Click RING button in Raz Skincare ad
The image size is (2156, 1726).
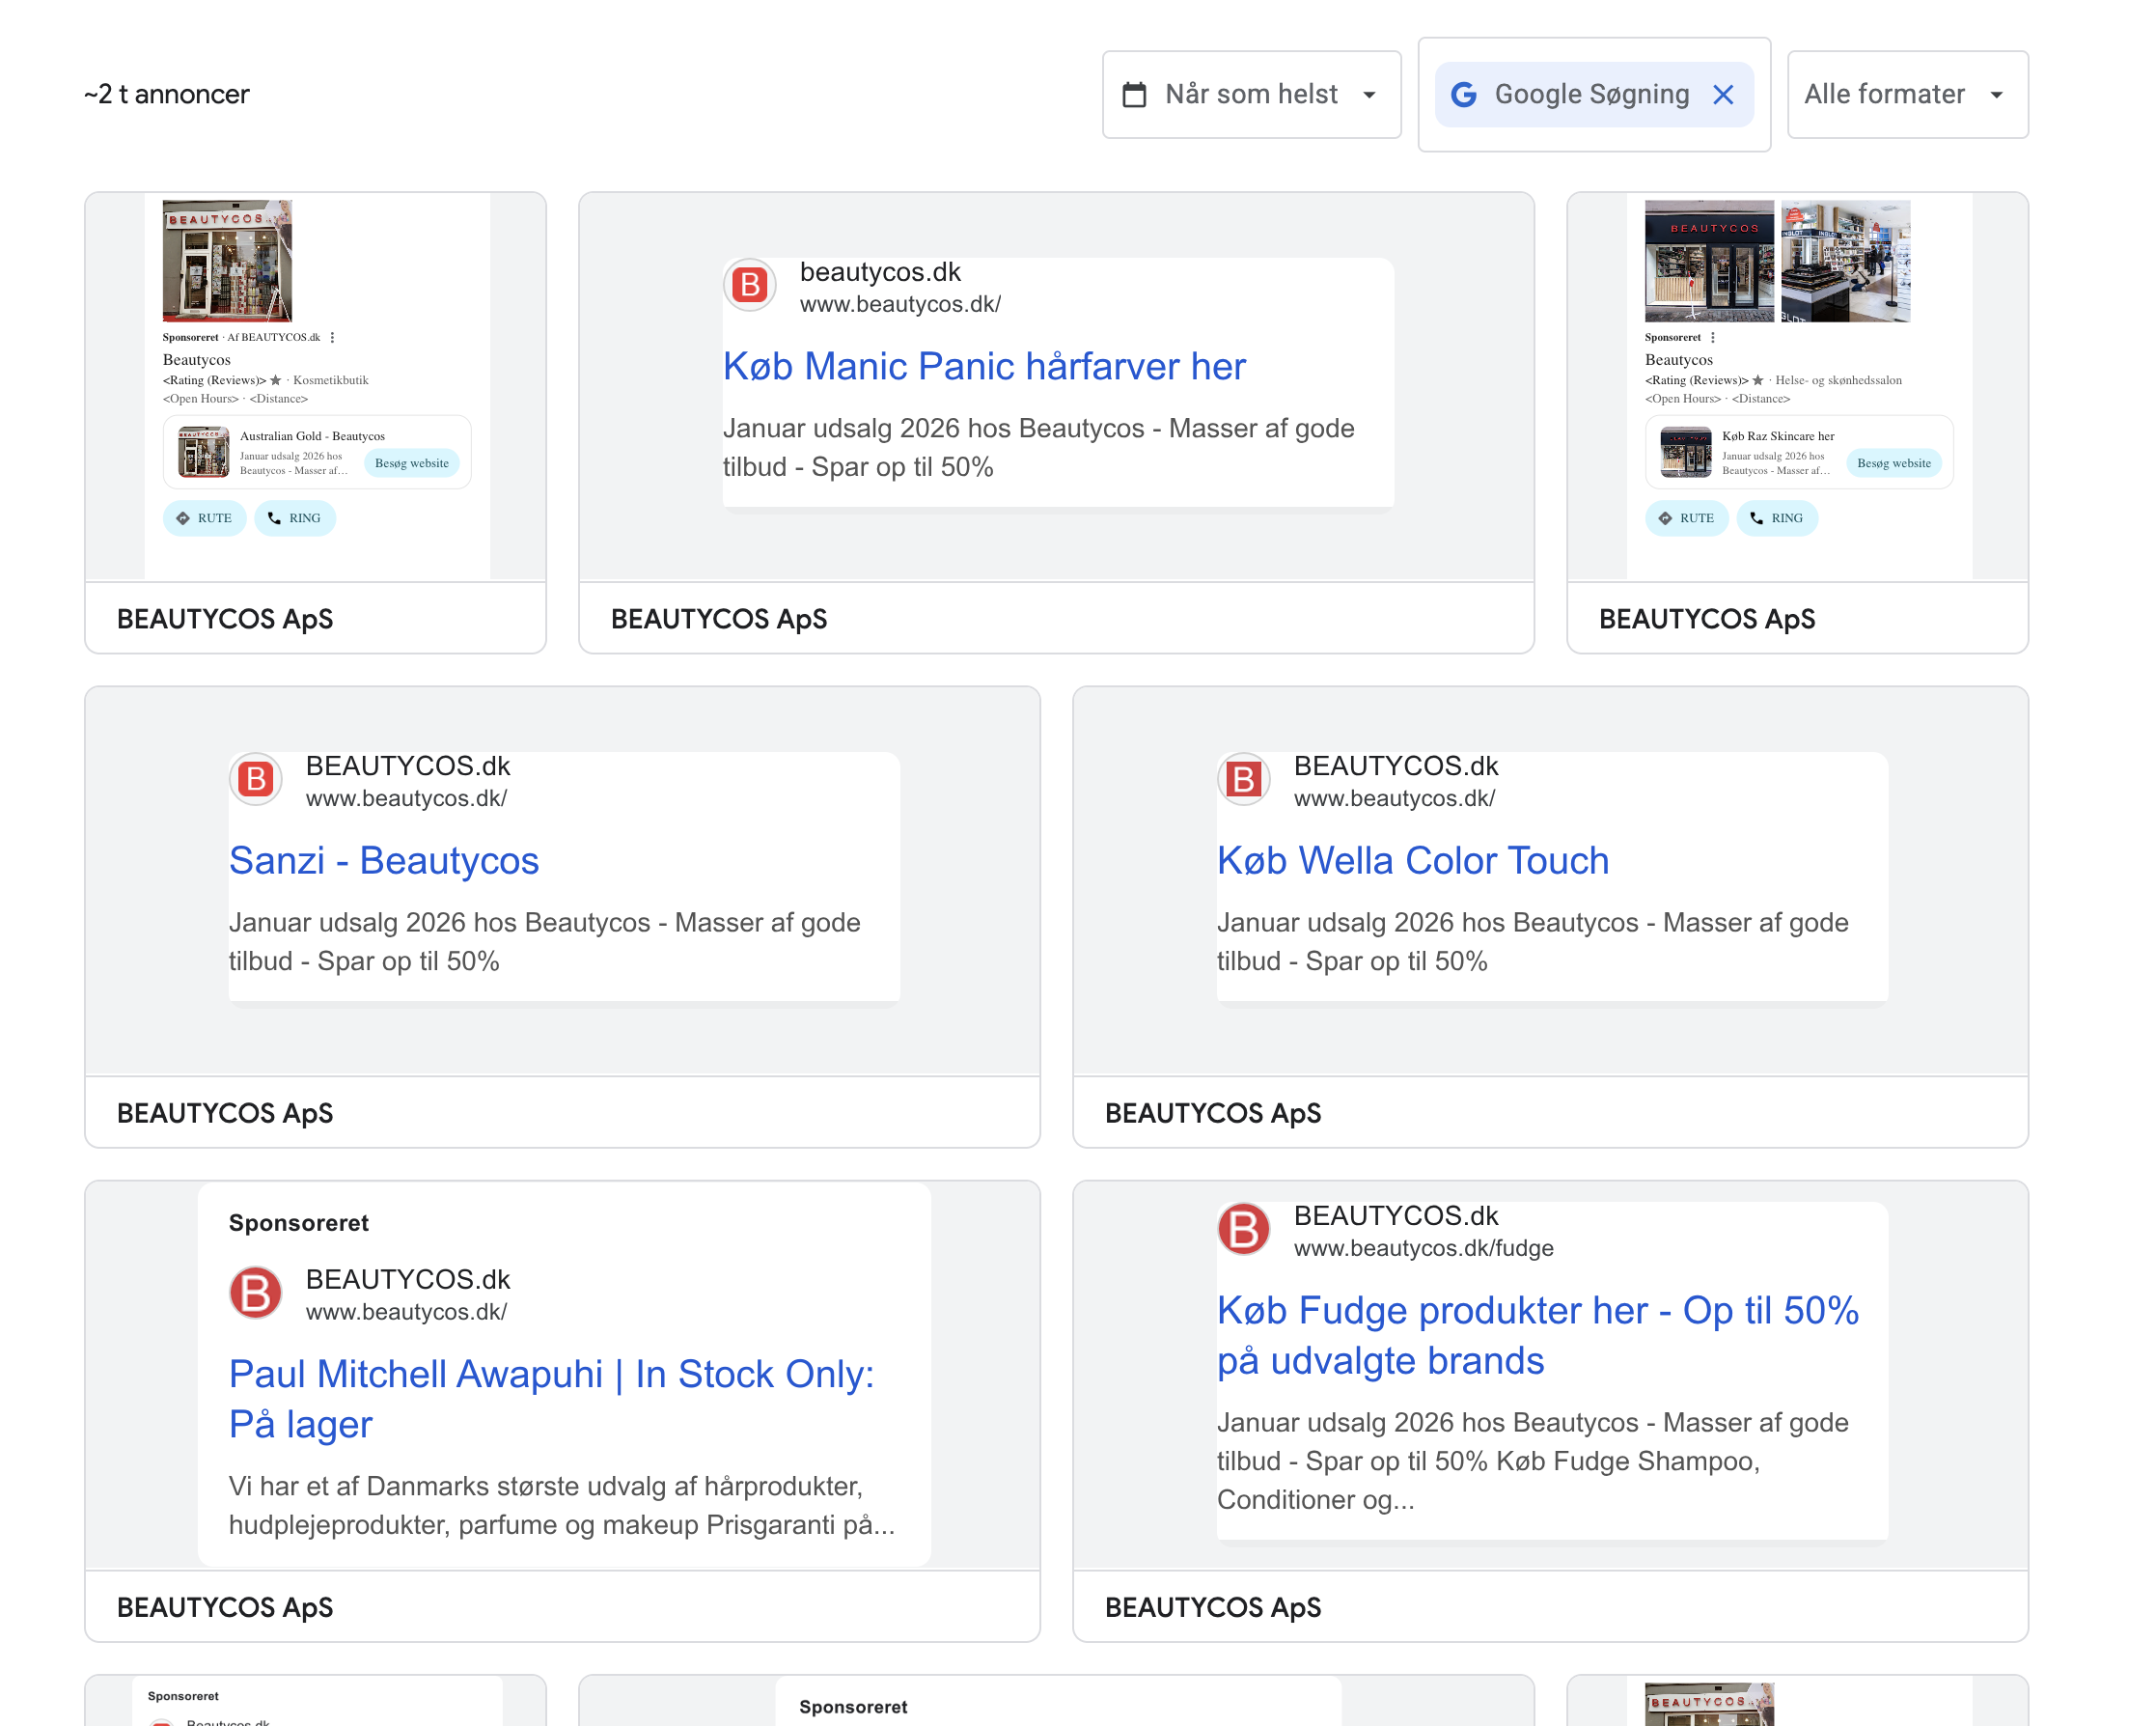click(1777, 518)
